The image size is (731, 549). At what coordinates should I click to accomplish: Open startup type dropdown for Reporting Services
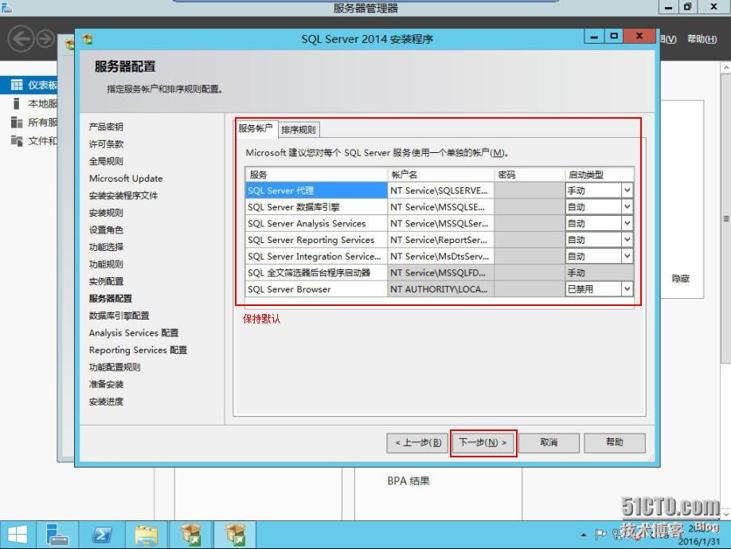click(x=627, y=240)
